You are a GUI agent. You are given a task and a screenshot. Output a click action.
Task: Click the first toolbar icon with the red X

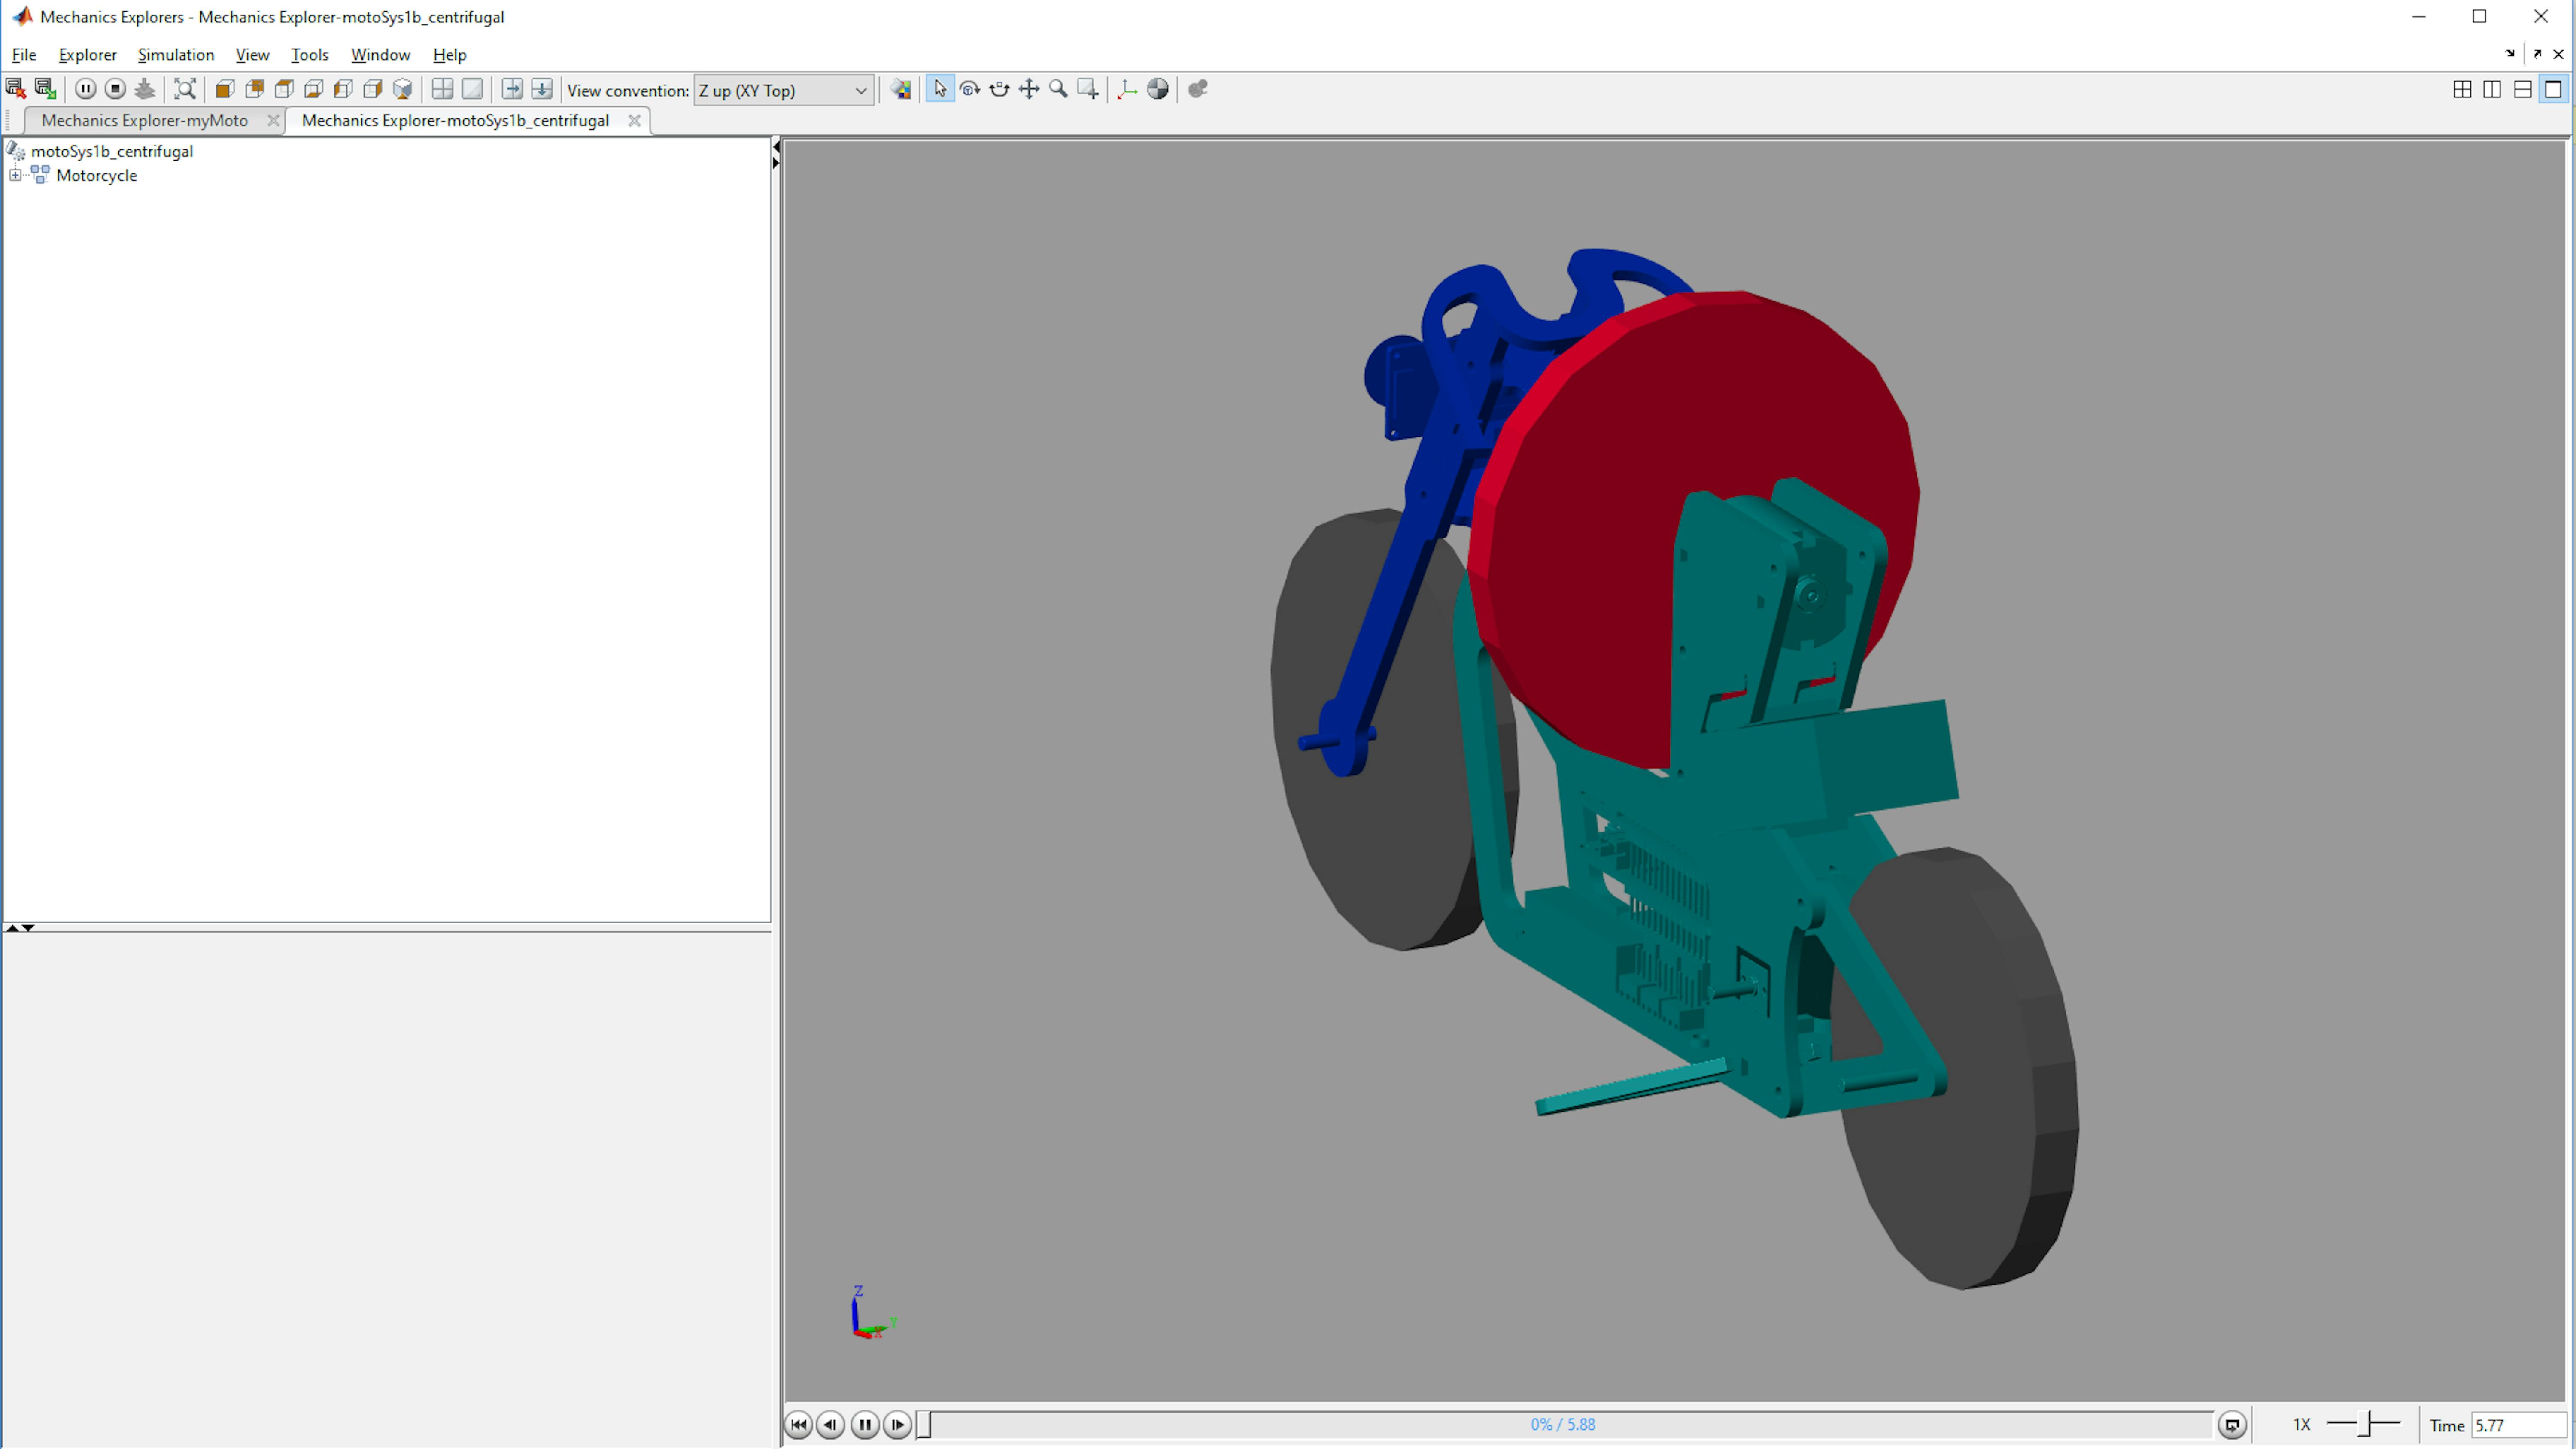coord(15,89)
